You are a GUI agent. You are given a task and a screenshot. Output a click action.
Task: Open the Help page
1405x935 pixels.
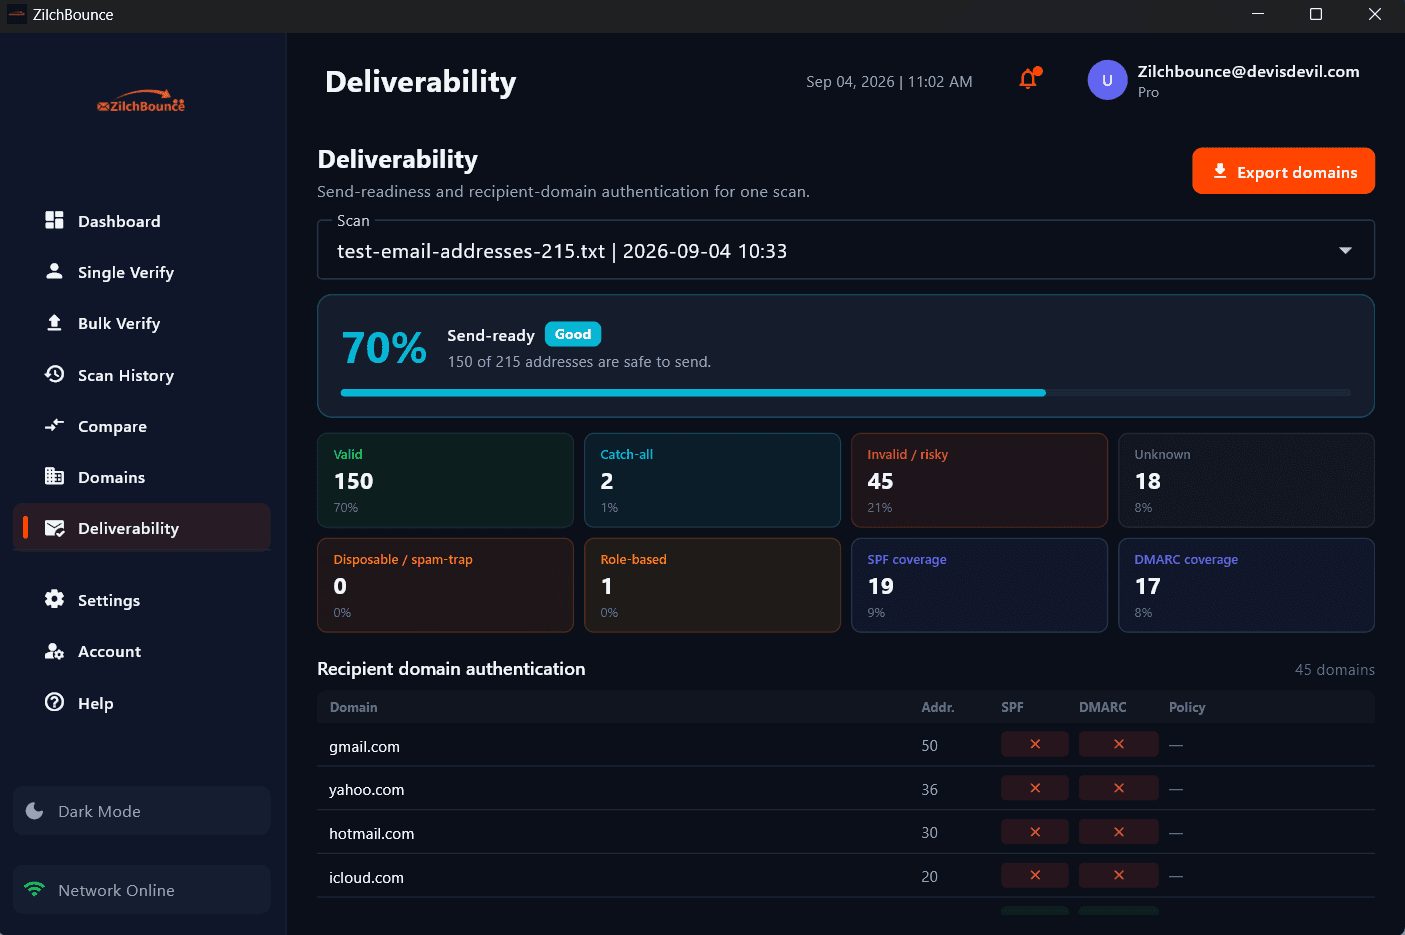point(142,703)
